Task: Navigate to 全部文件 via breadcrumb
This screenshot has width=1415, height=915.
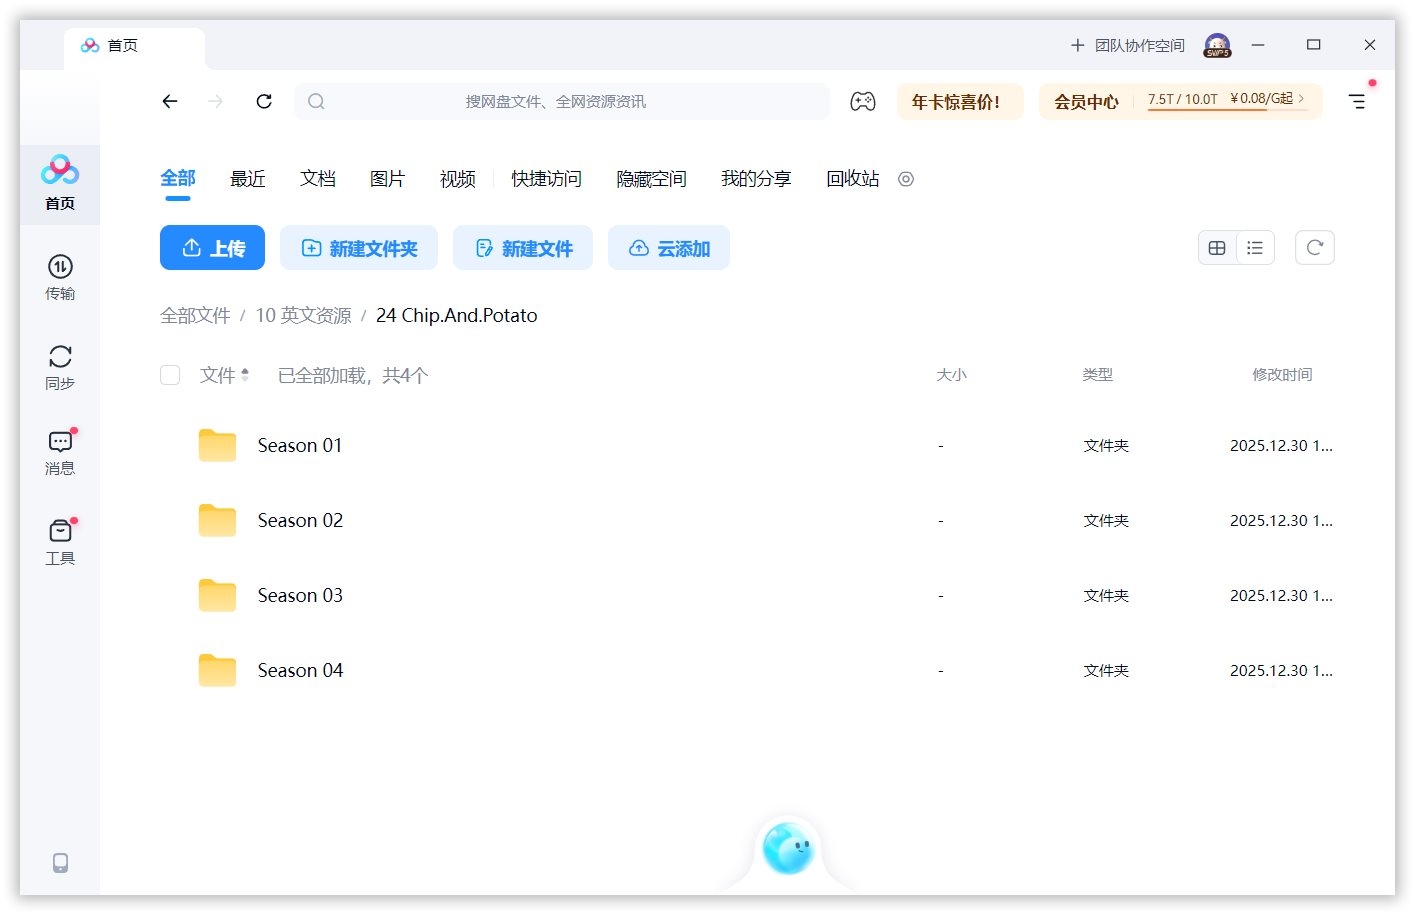Action: [195, 315]
